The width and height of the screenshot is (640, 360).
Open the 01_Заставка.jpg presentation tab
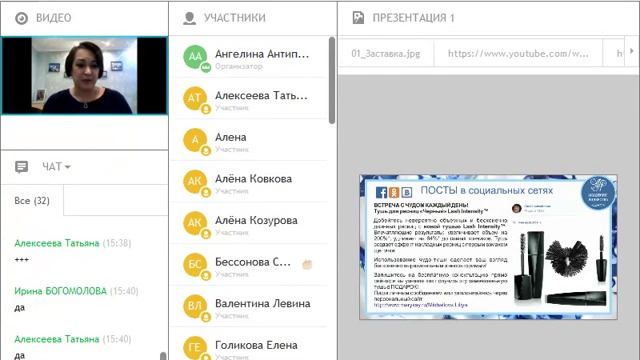[386, 53]
